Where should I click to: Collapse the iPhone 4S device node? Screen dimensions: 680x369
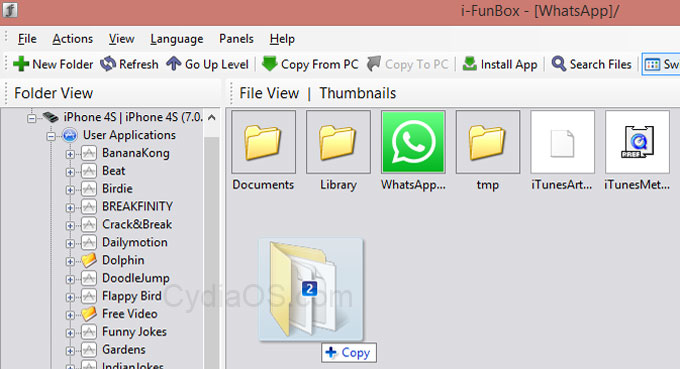(31, 118)
